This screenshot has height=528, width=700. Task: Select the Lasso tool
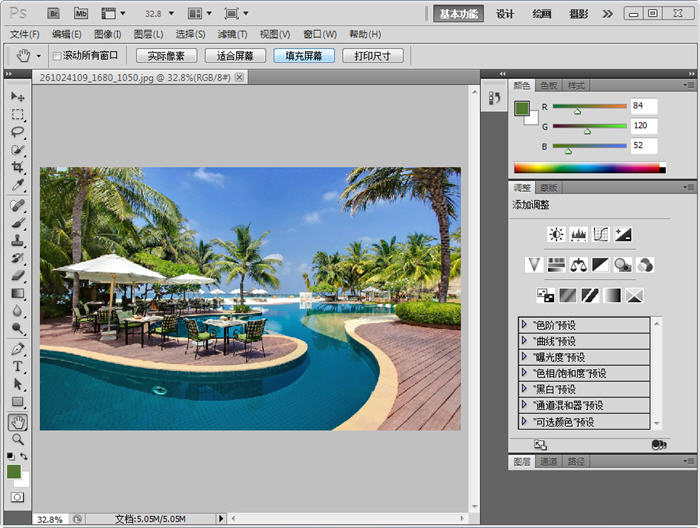click(17, 132)
